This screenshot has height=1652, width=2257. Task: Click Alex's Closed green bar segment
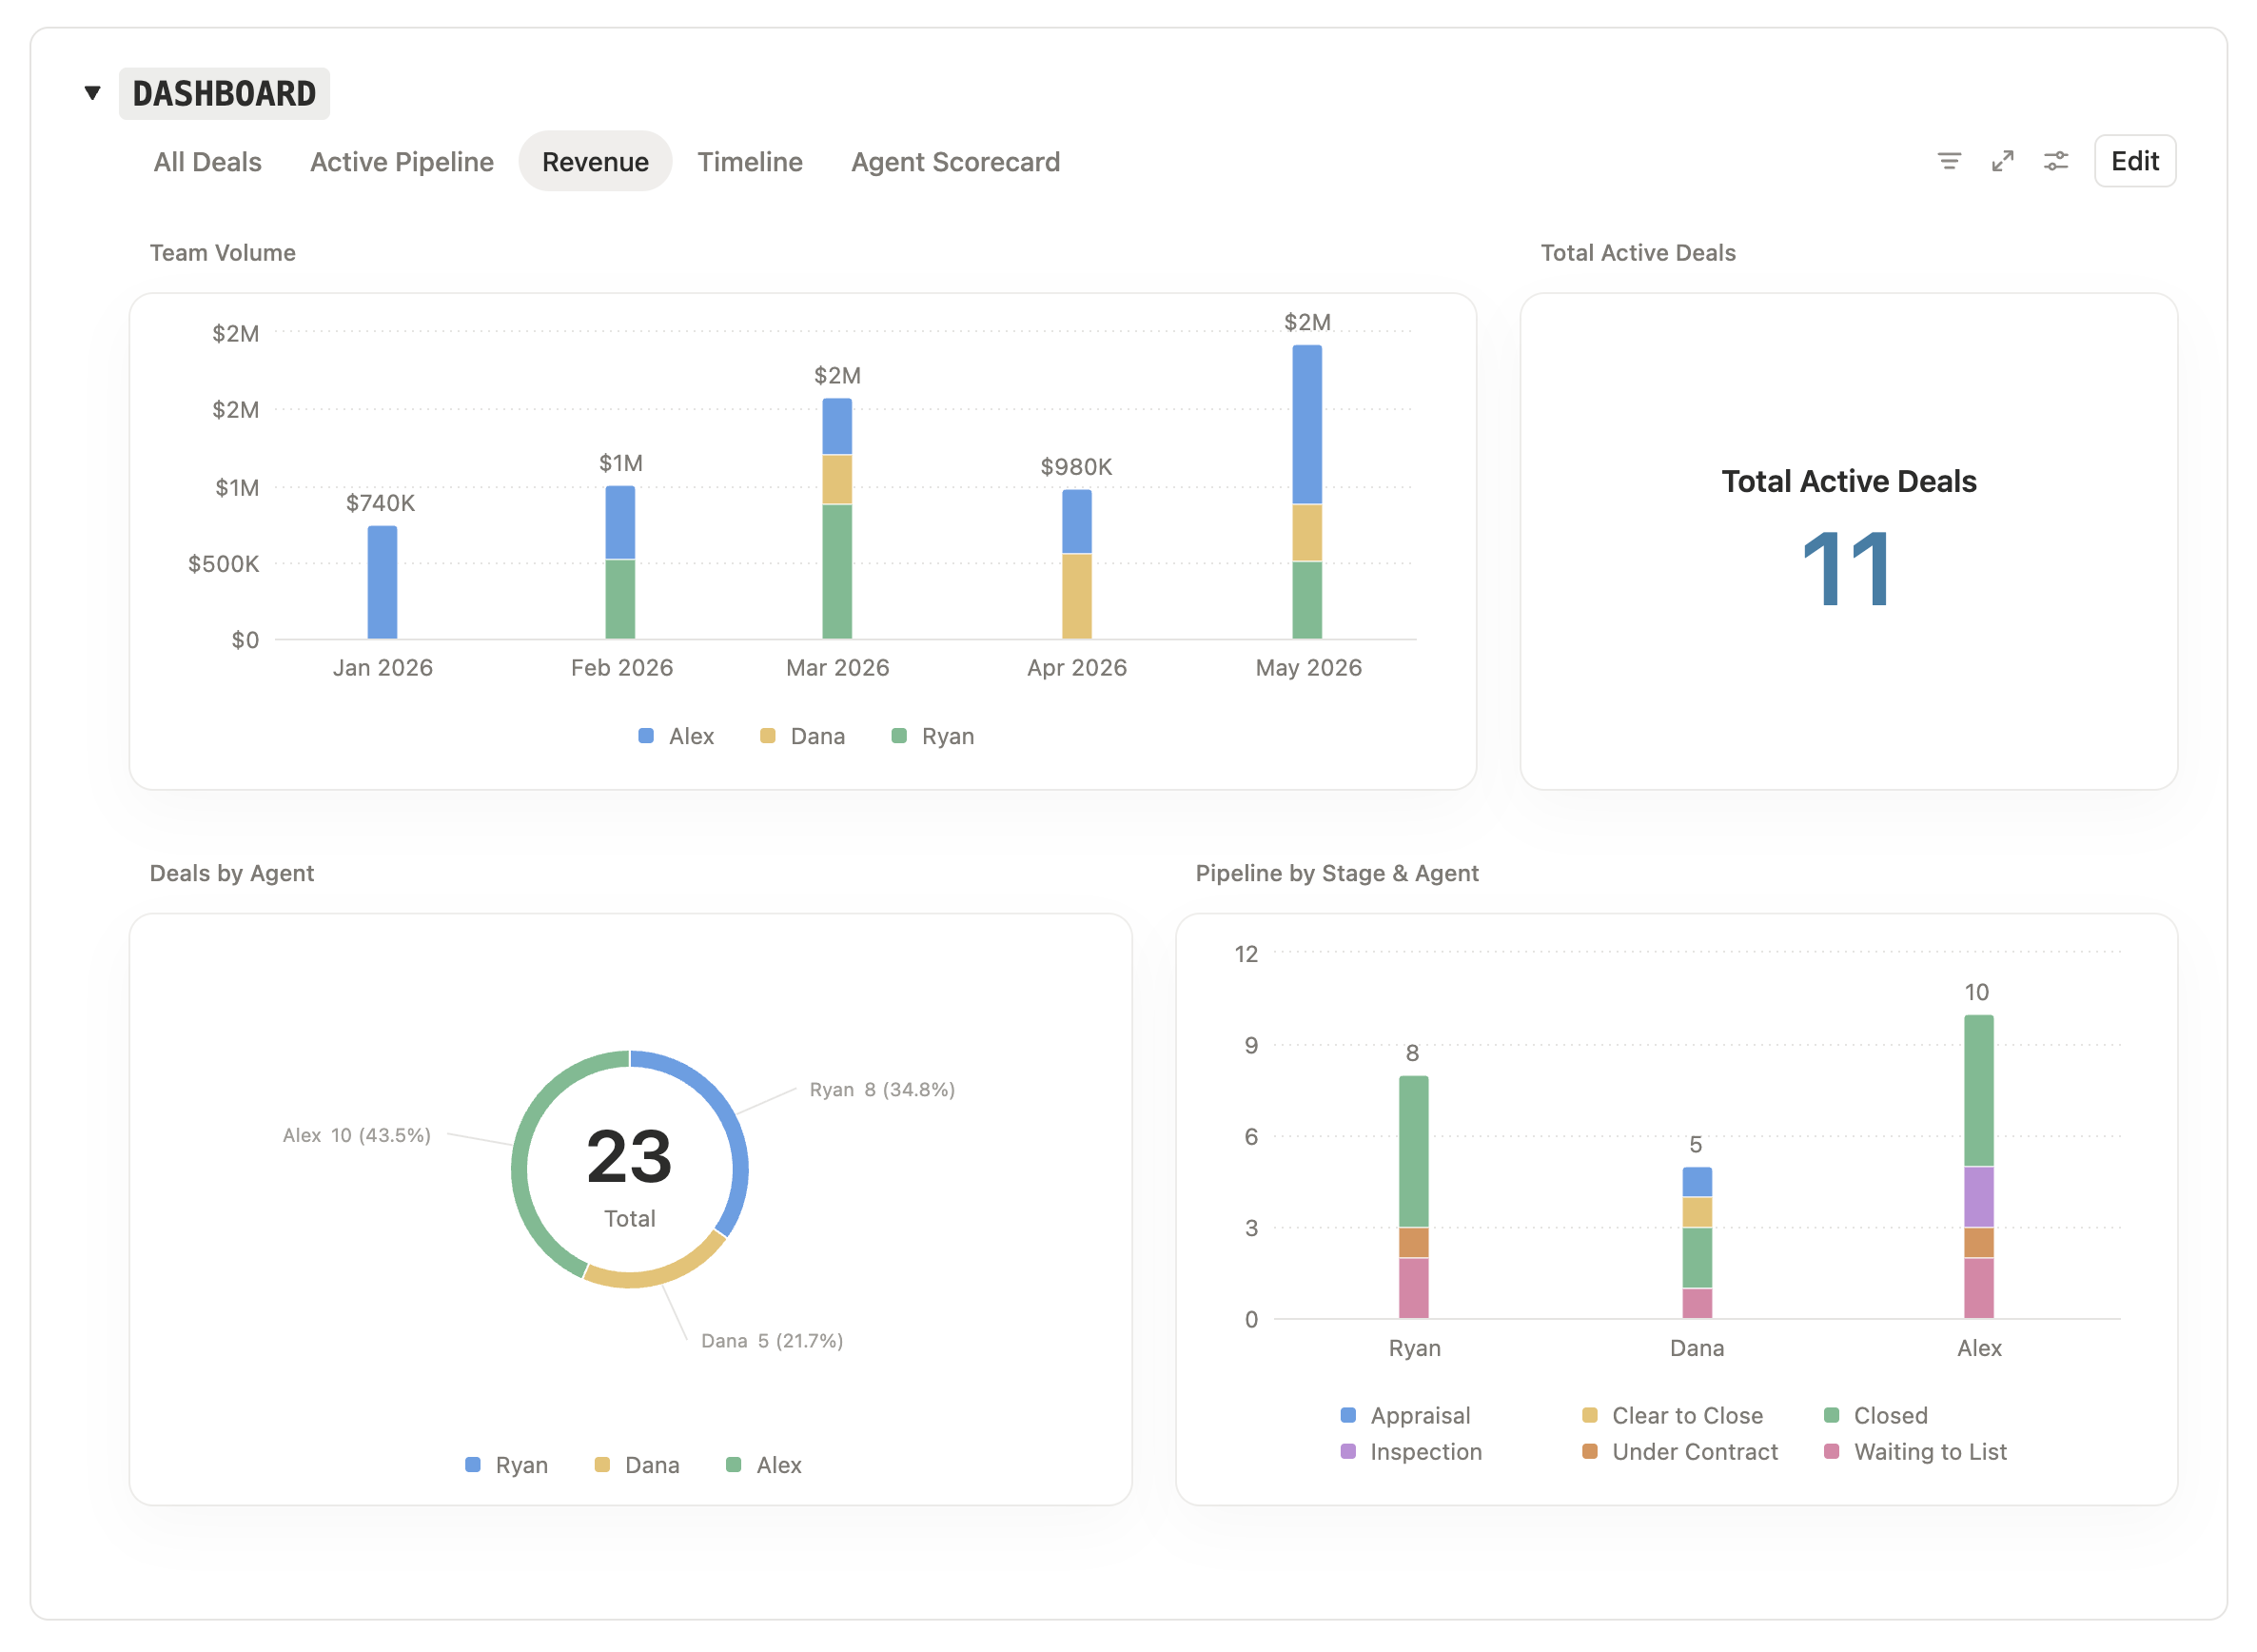click(x=1978, y=1091)
